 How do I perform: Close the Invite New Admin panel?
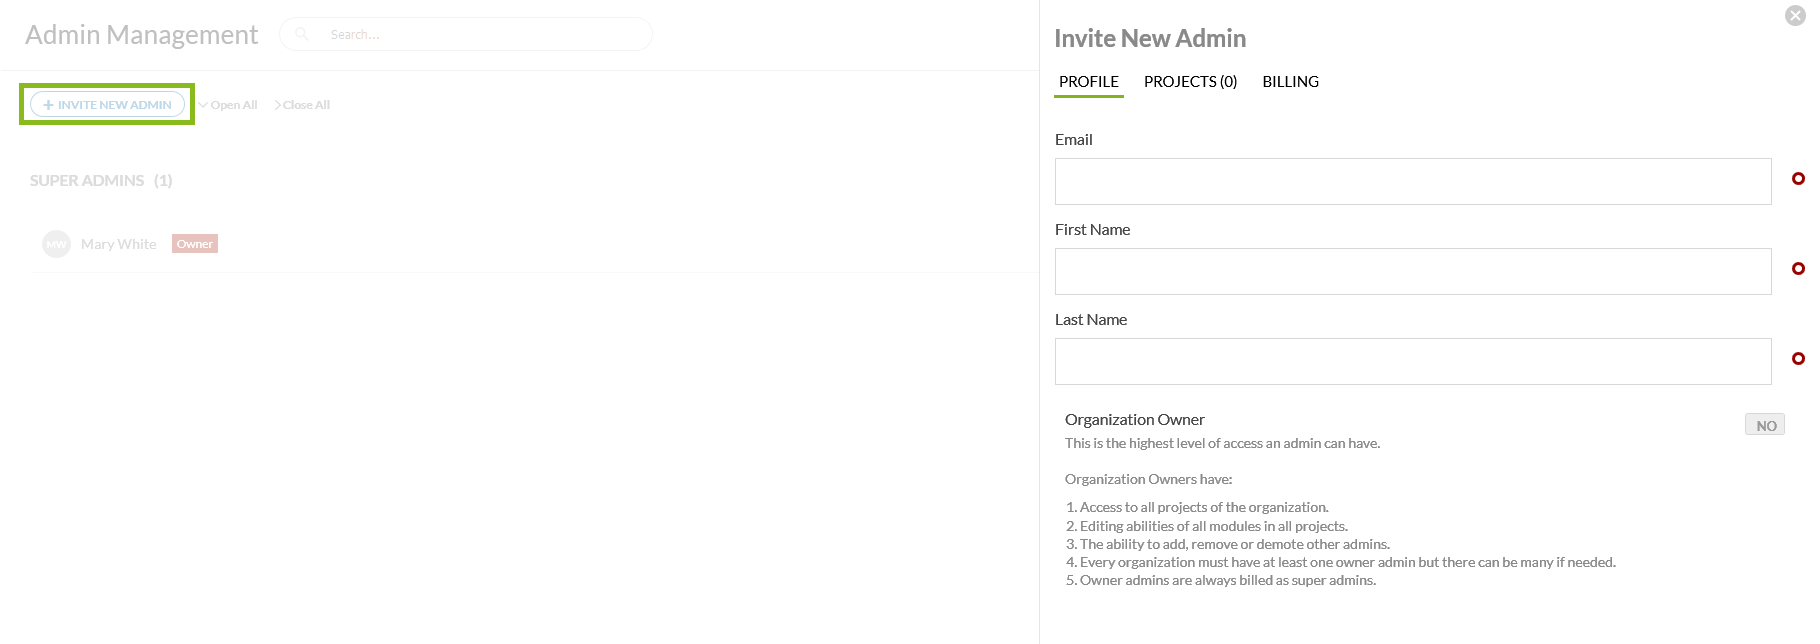tap(1795, 15)
